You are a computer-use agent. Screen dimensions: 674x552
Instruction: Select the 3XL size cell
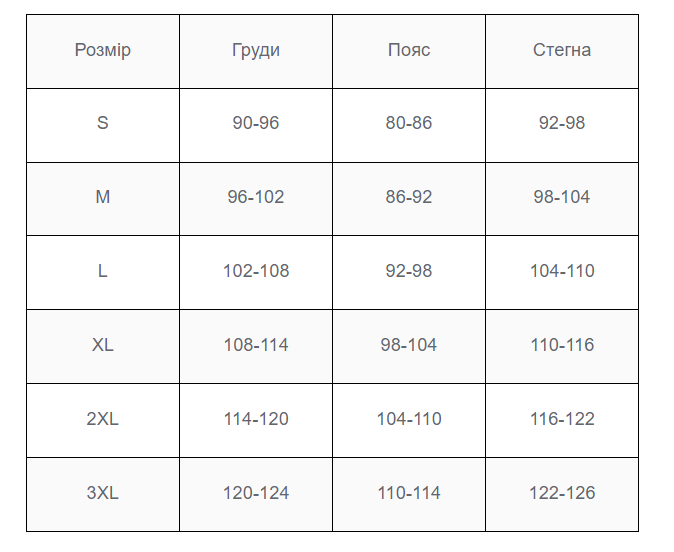click(x=103, y=493)
